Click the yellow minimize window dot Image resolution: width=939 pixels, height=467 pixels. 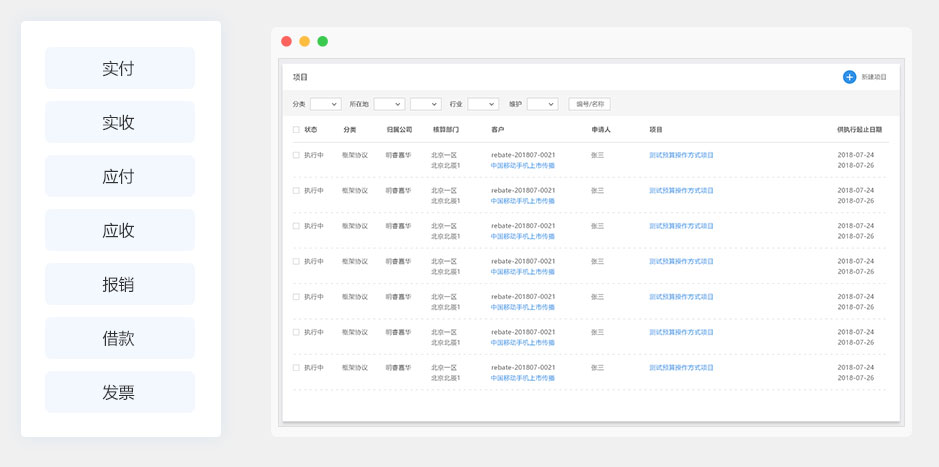point(304,41)
